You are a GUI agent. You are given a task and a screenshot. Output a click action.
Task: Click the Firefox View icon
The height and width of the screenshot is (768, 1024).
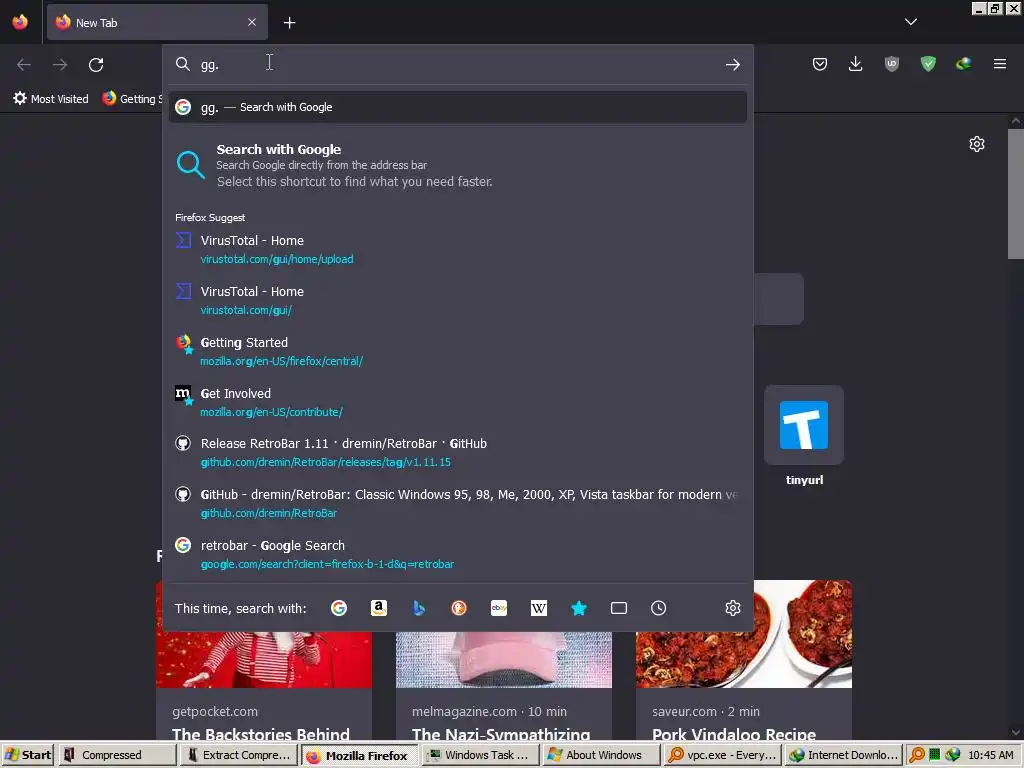[x=20, y=22]
